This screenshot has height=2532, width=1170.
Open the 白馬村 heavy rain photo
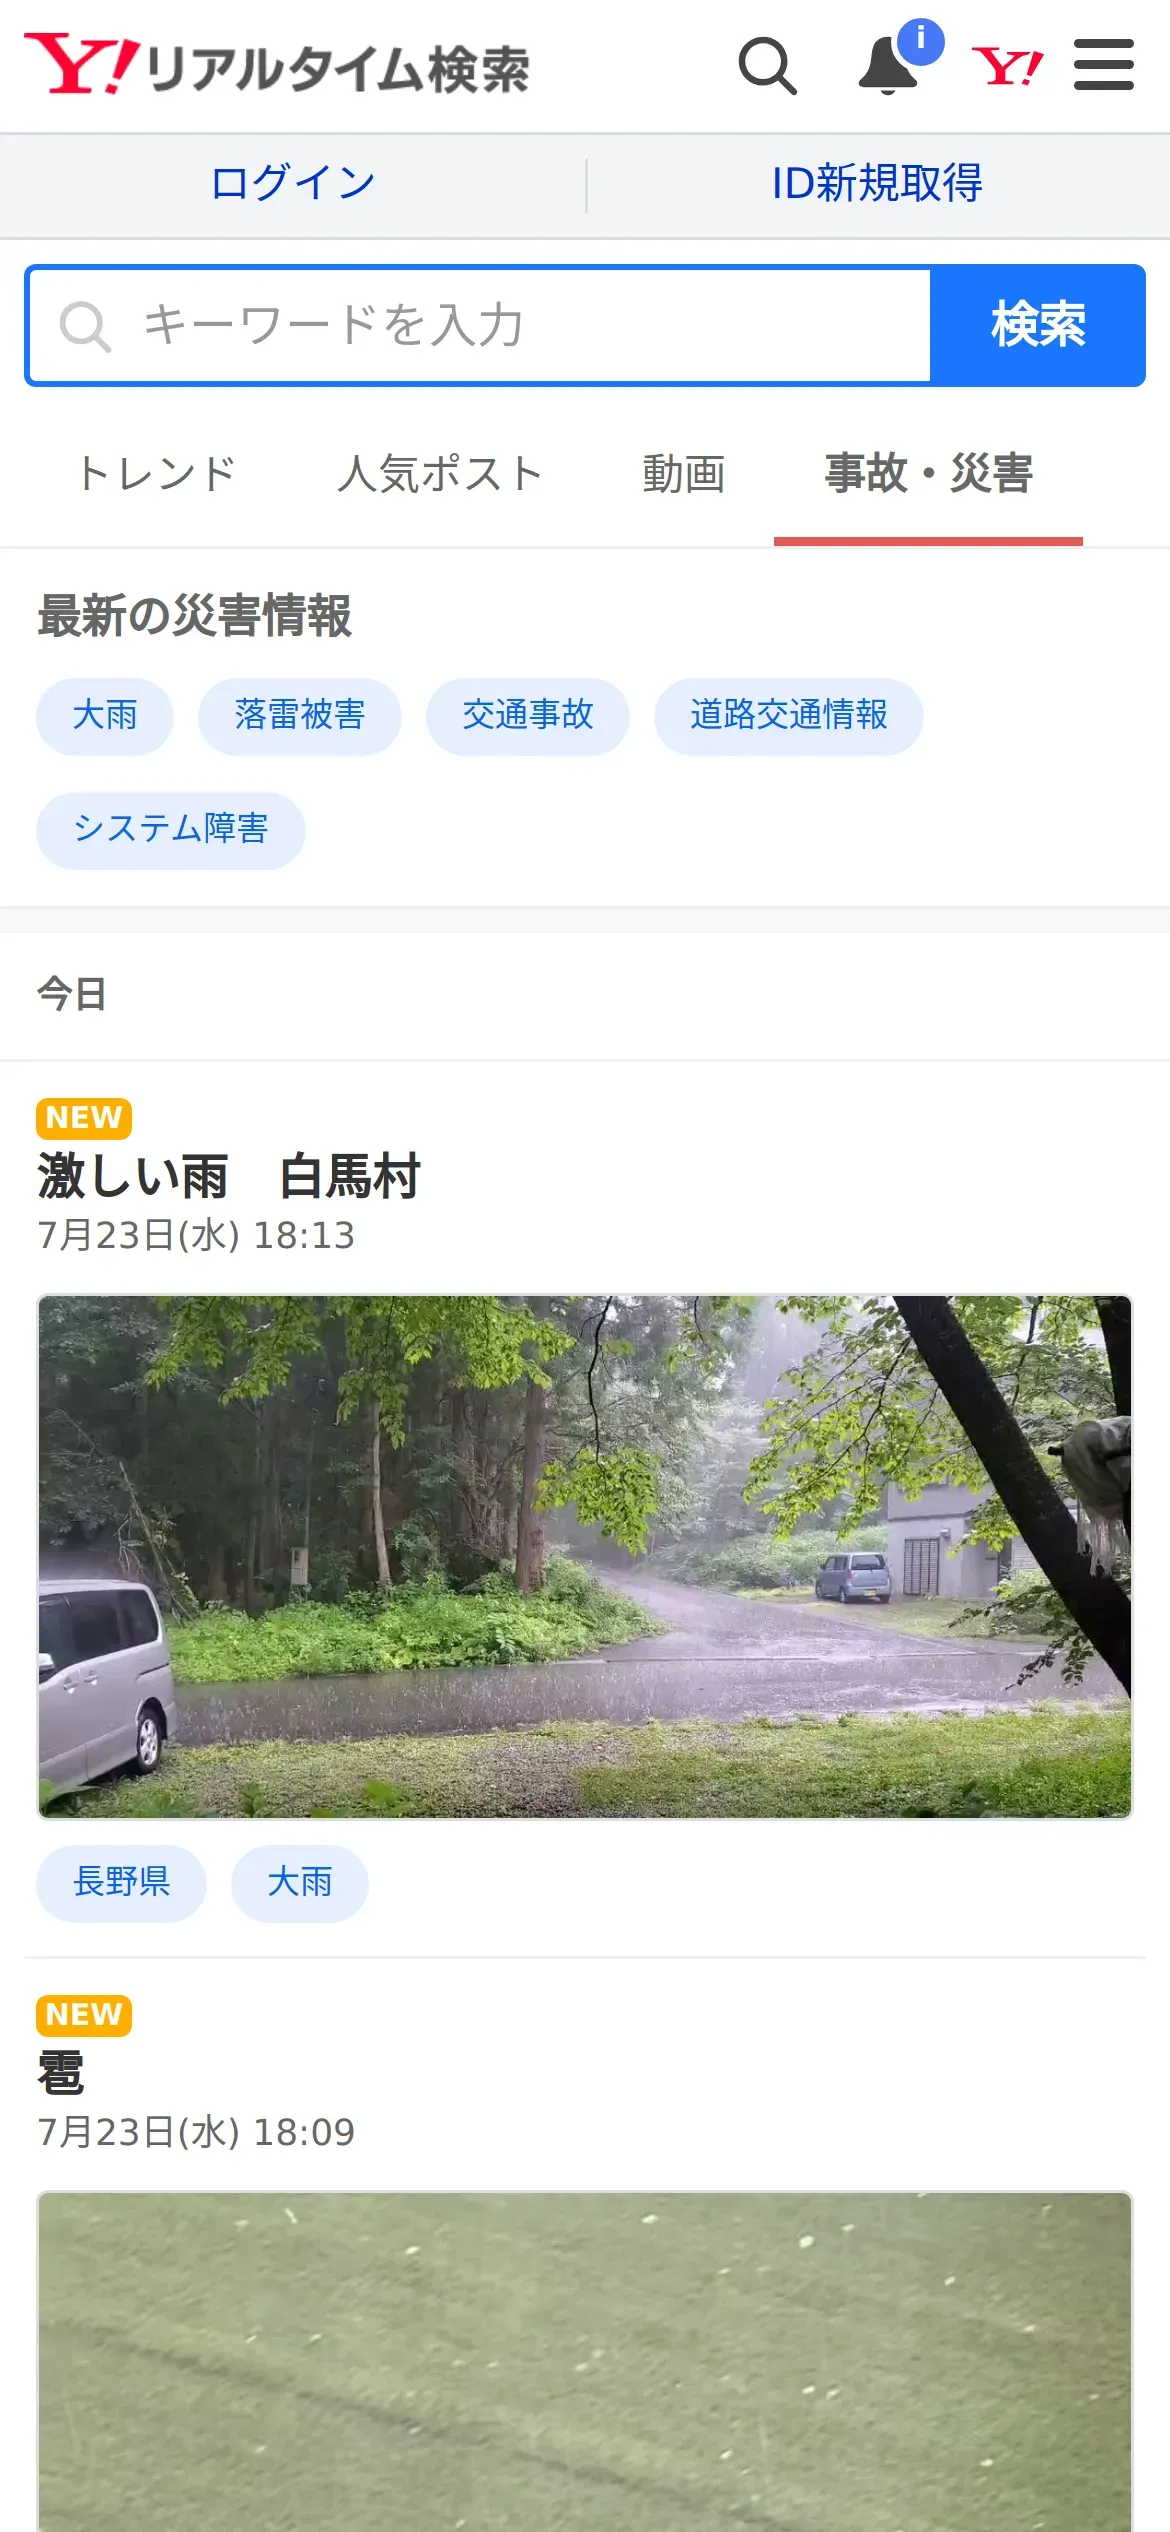point(585,1557)
